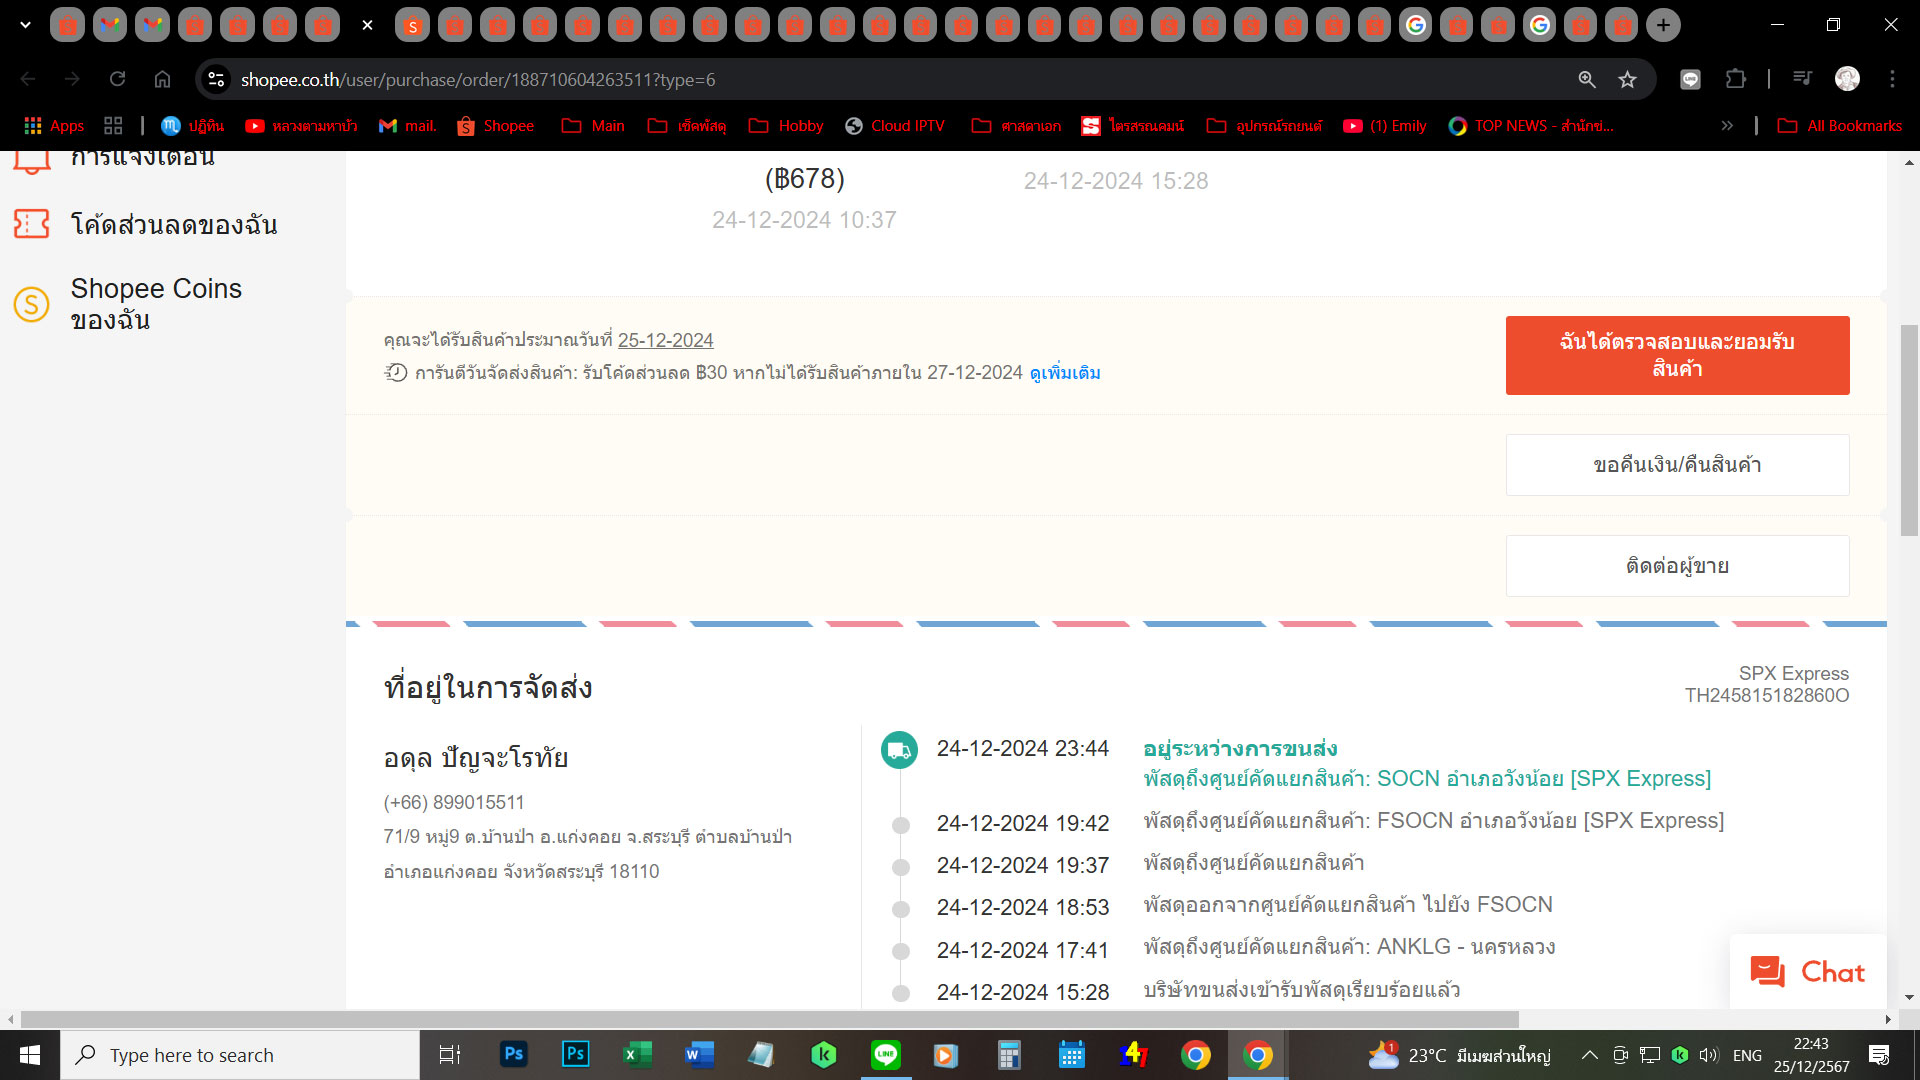Open Photoshop from the taskbar
The width and height of the screenshot is (1920, 1080).
coord(513,1054)
